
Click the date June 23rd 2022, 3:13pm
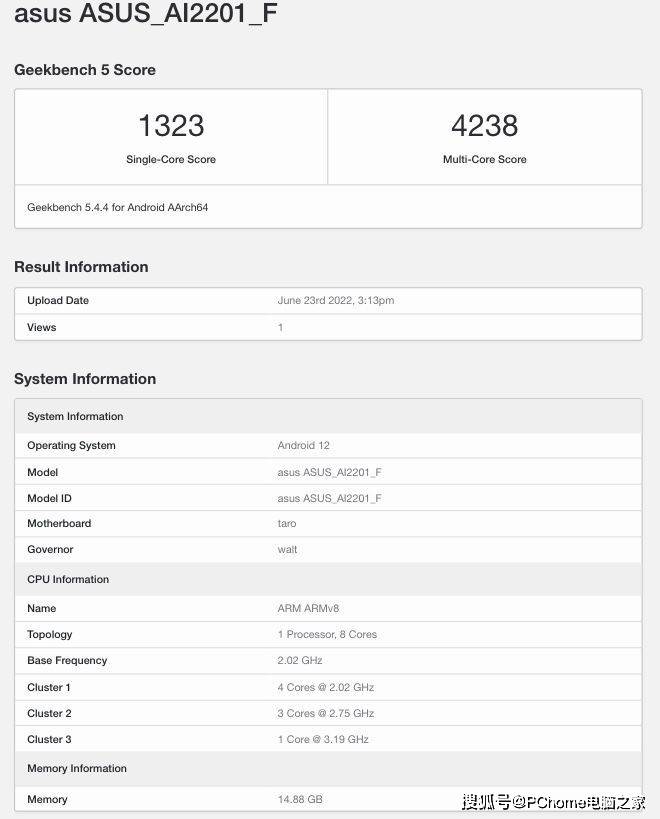(336, 300)
